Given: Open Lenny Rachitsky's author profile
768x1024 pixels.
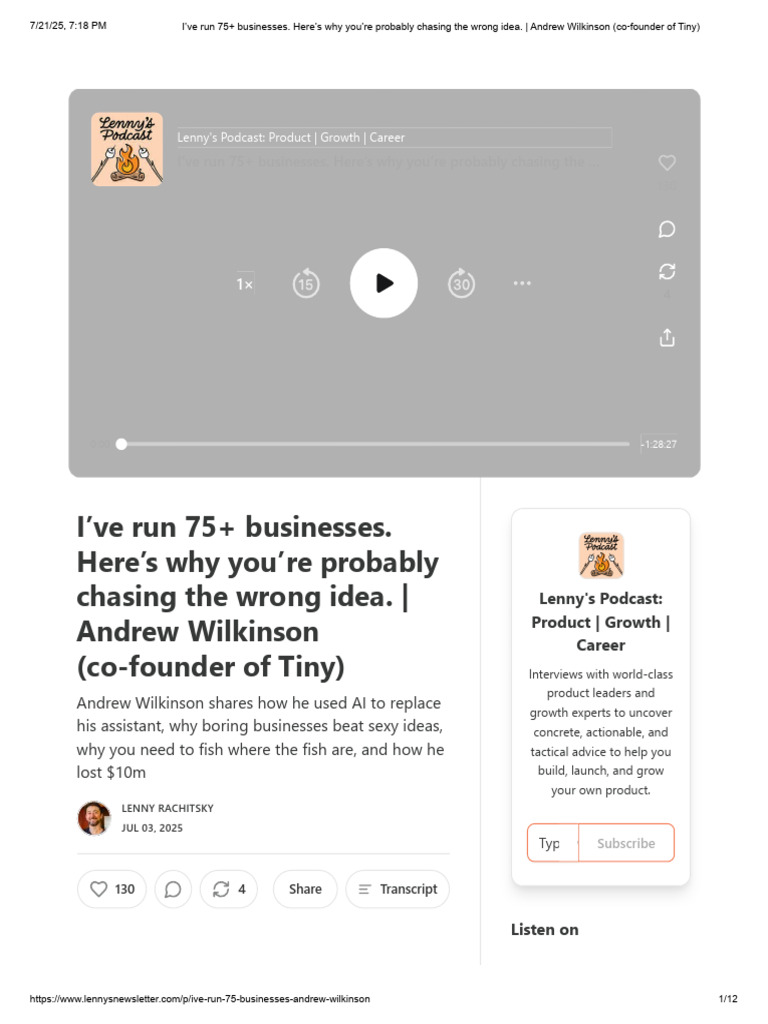Looking at the screenshot, I should click(167, 808).
